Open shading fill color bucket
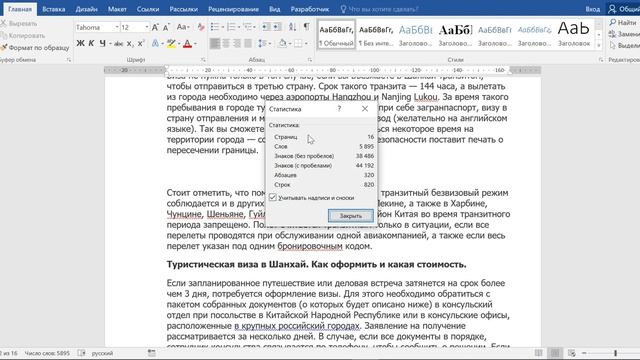 (x=282, y=43)
